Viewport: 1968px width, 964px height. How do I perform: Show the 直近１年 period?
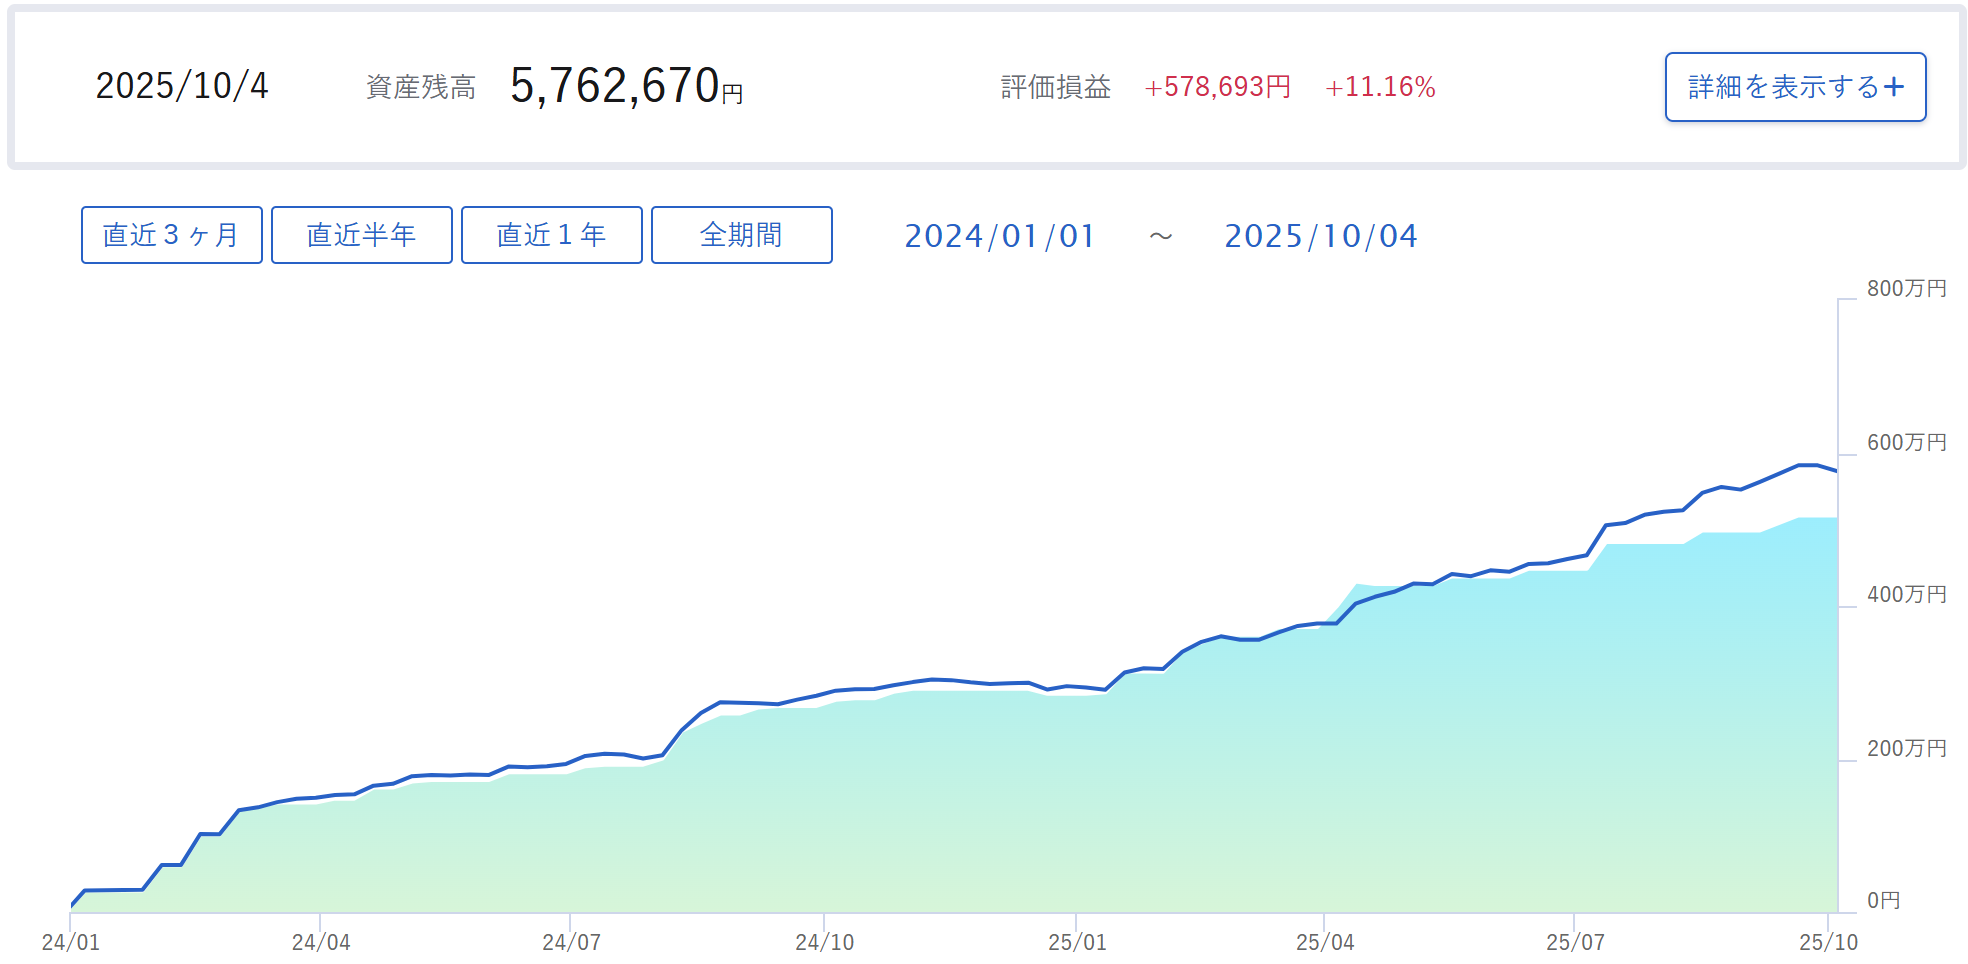tap(551, 235)
